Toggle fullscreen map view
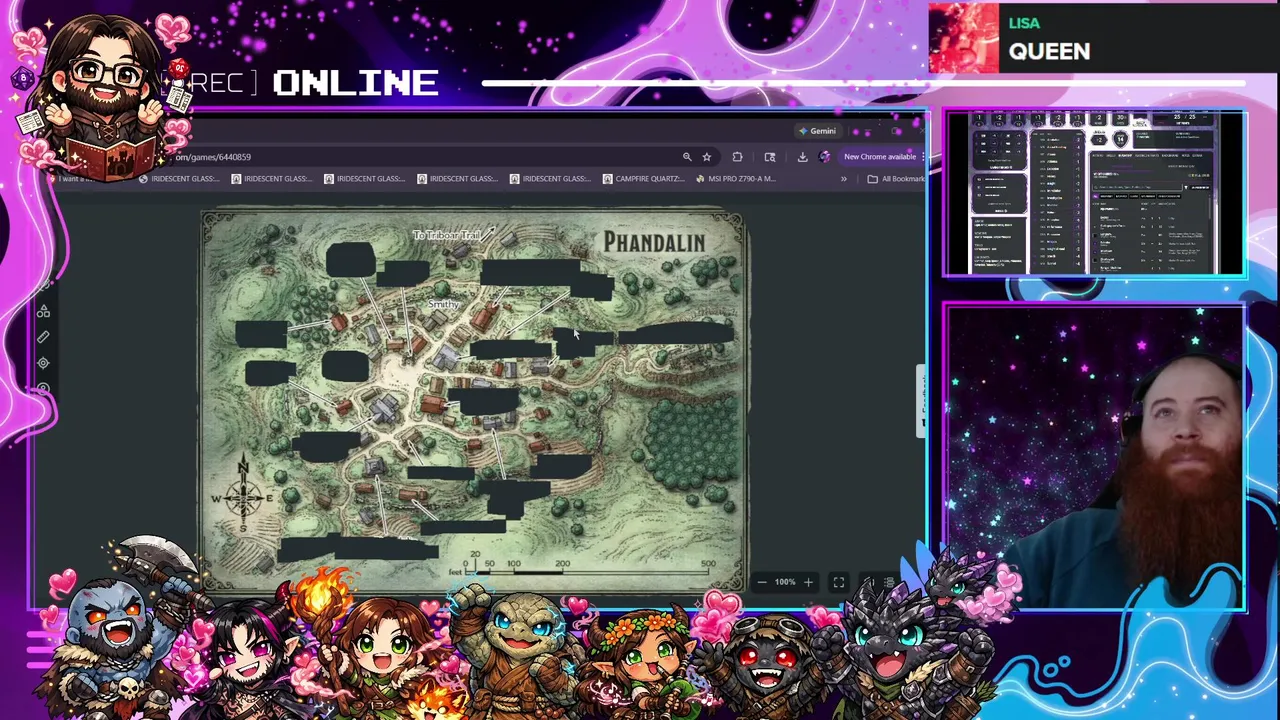The width and height of the screenshot is (1280, 720). coord(839,582)
